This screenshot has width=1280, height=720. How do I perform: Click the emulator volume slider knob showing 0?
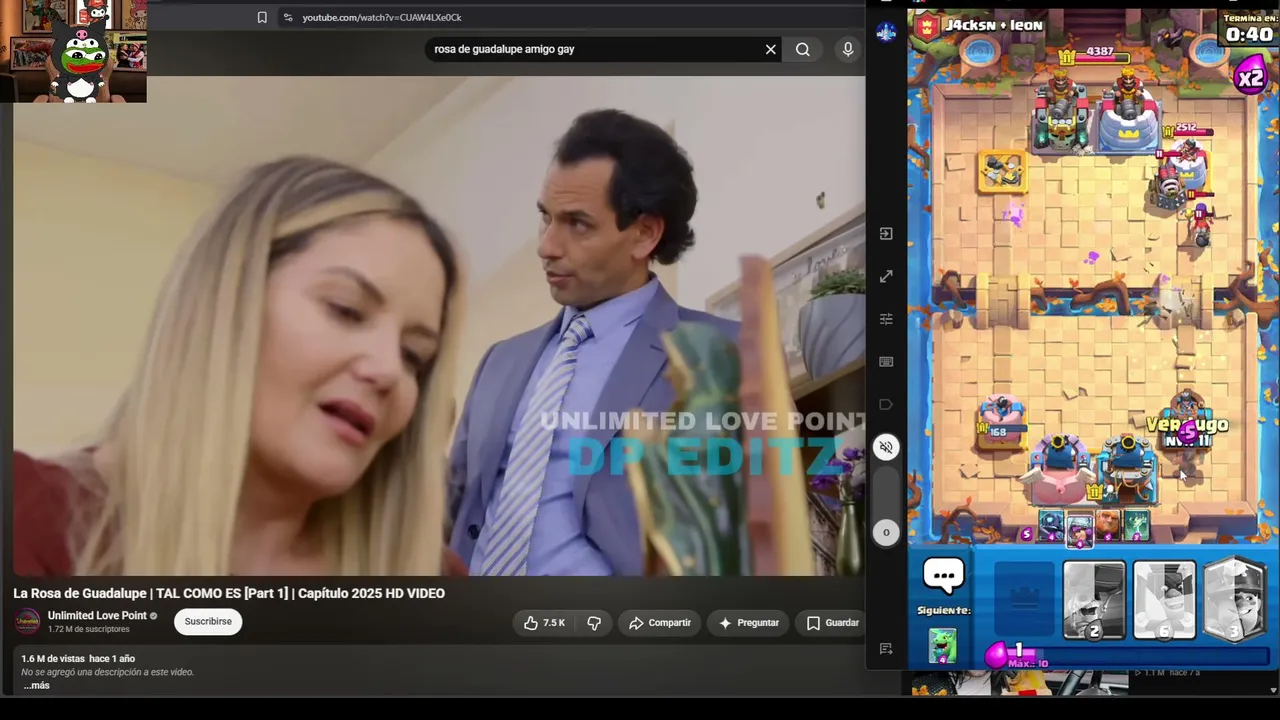coord(886,533)
